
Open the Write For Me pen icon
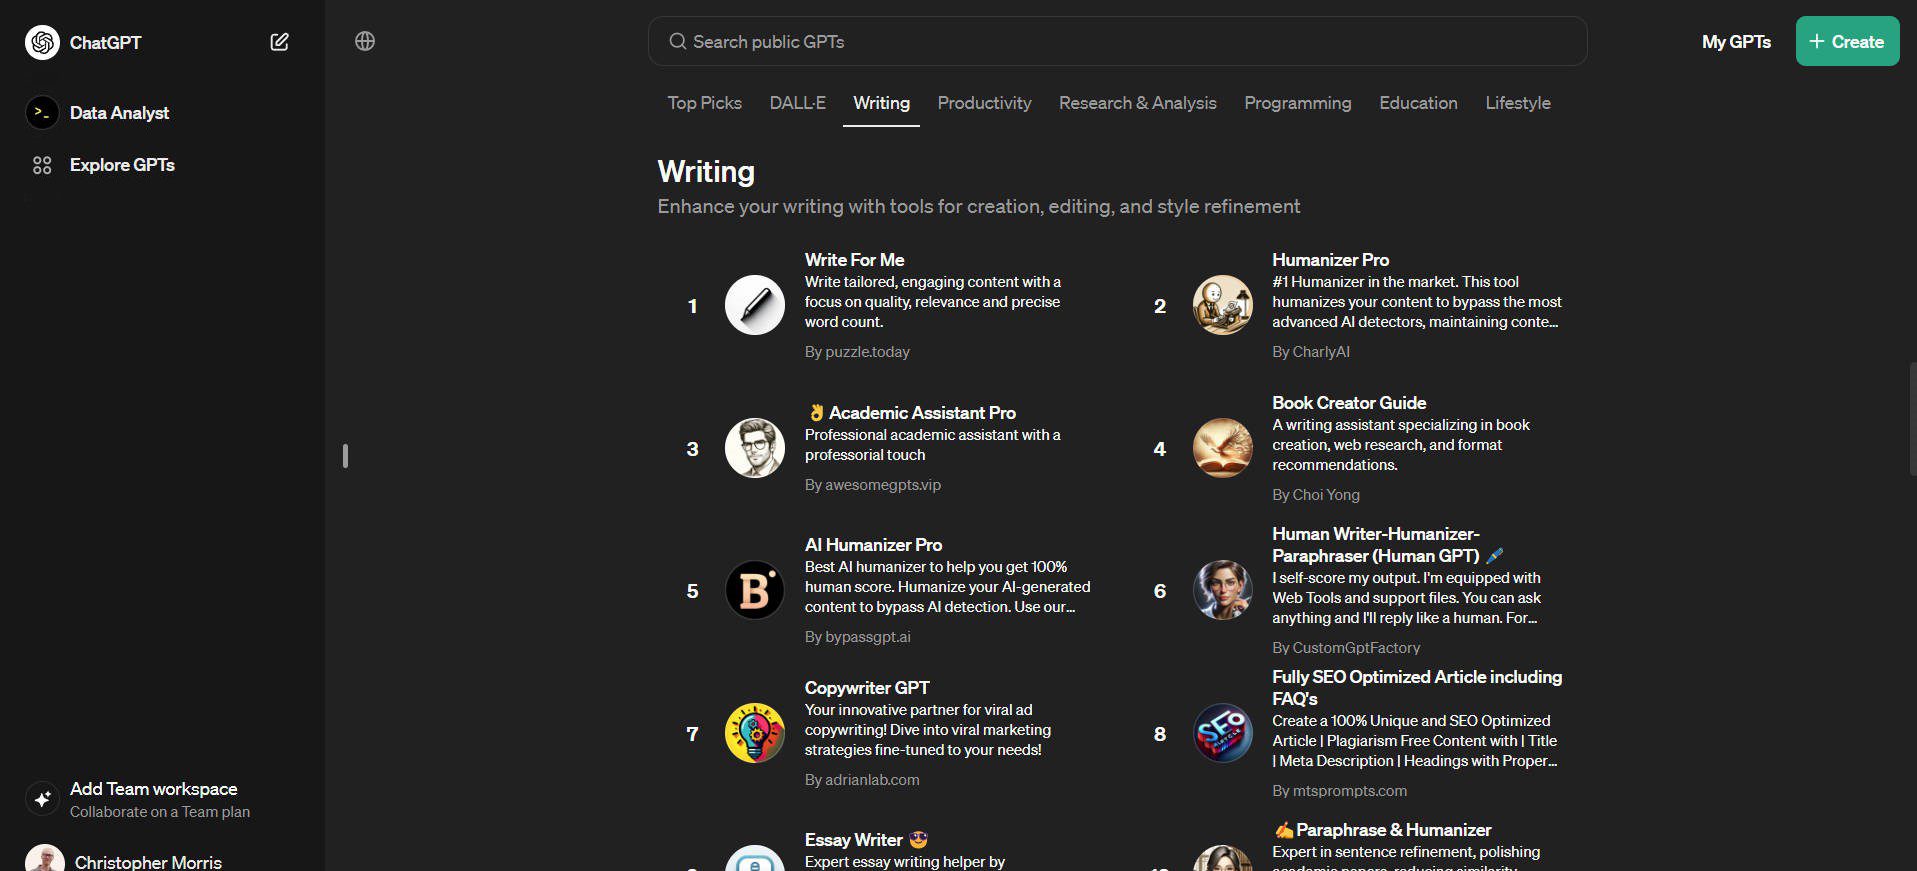[x=754, y=305]
